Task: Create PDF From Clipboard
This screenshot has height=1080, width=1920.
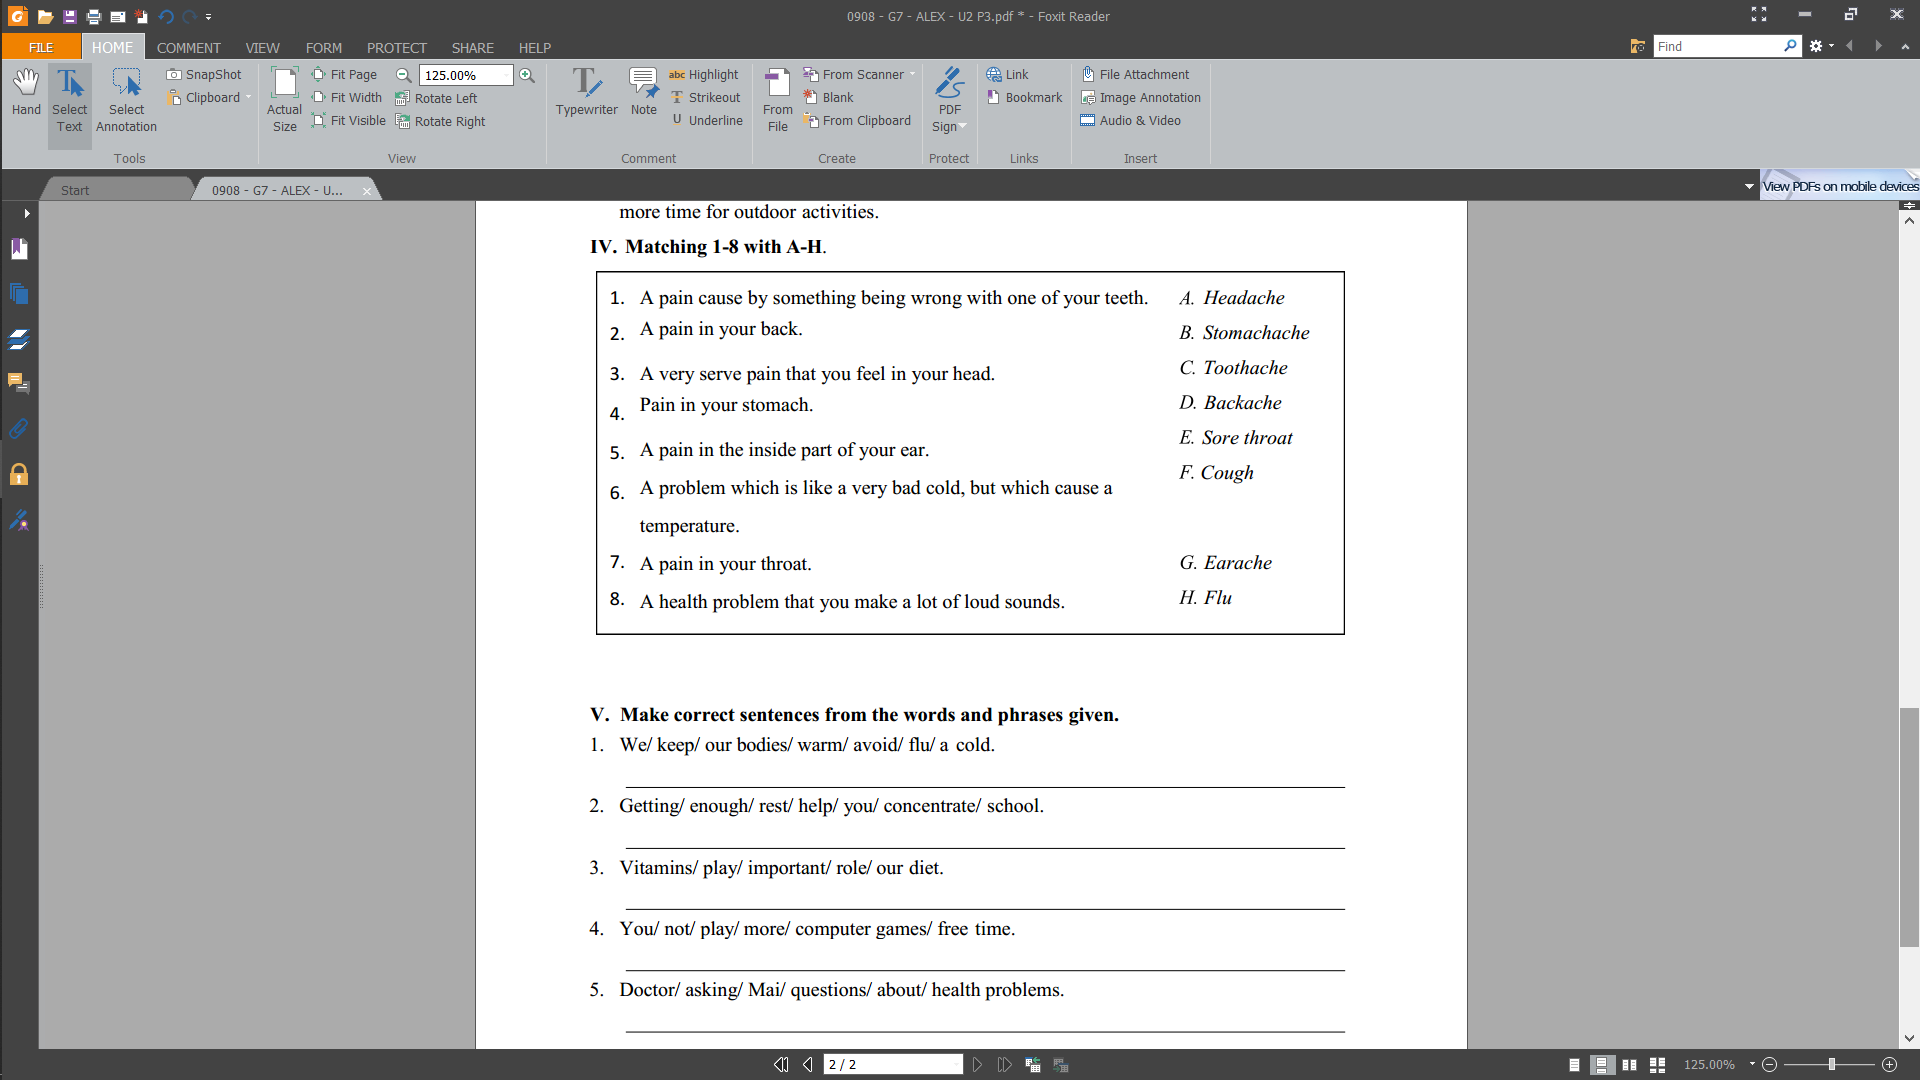Action: pos(858,120)
